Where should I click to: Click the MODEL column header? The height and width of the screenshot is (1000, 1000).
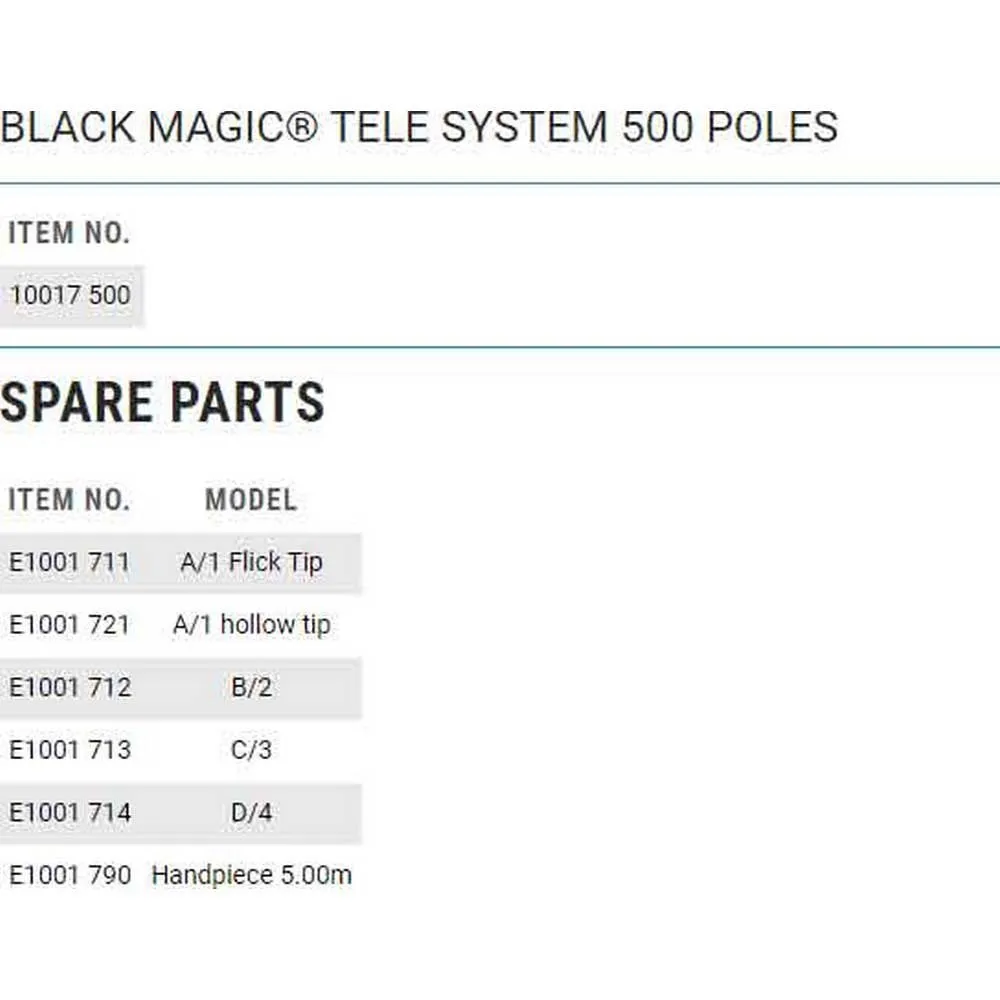(251, 500)
